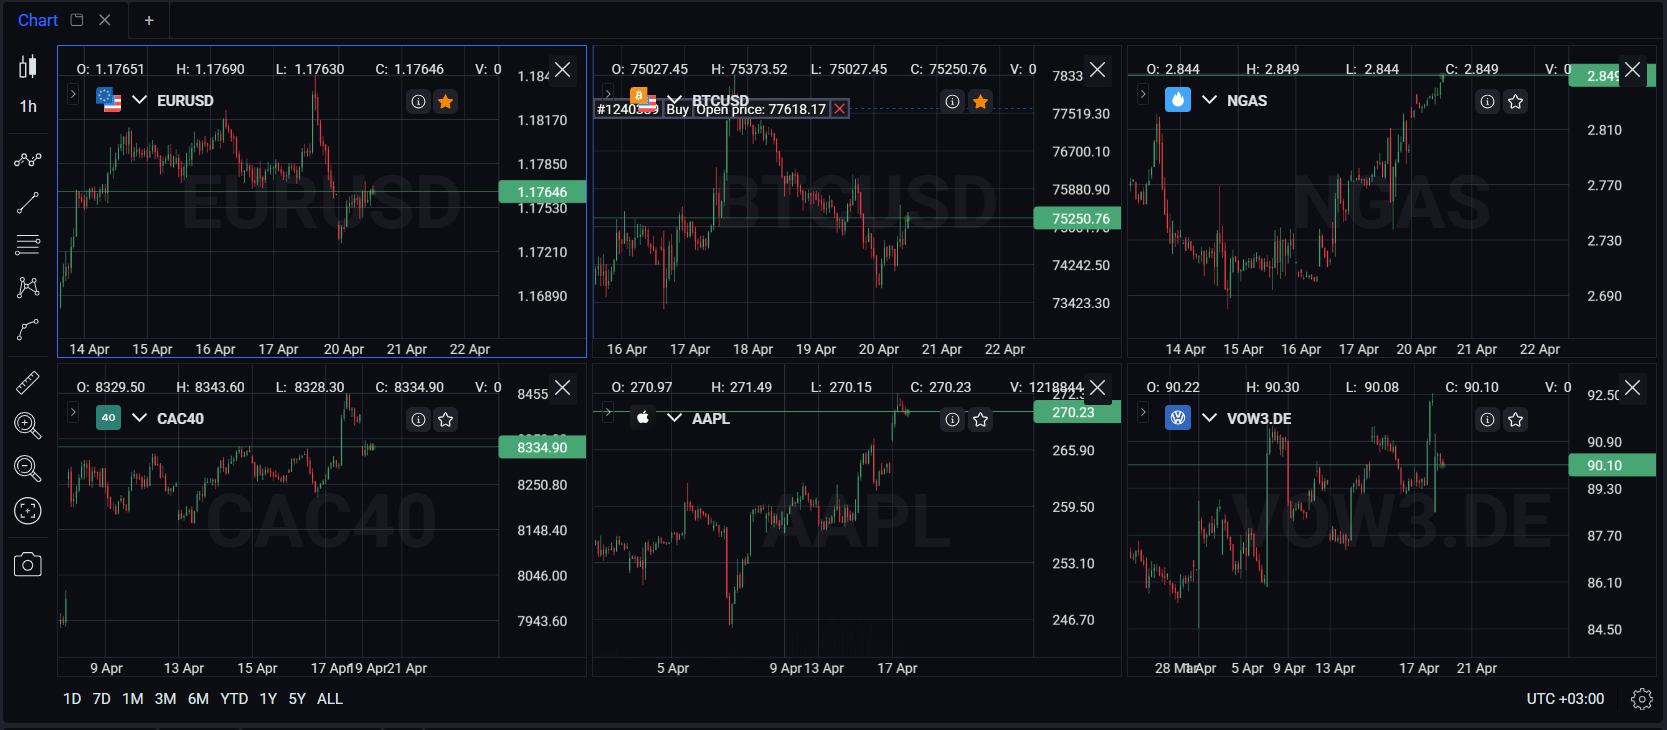The height and width of the screenshot is (730, 1667).
Task: Expand the EURUSD chart legend arrow
Action: [x=73, y=94]
